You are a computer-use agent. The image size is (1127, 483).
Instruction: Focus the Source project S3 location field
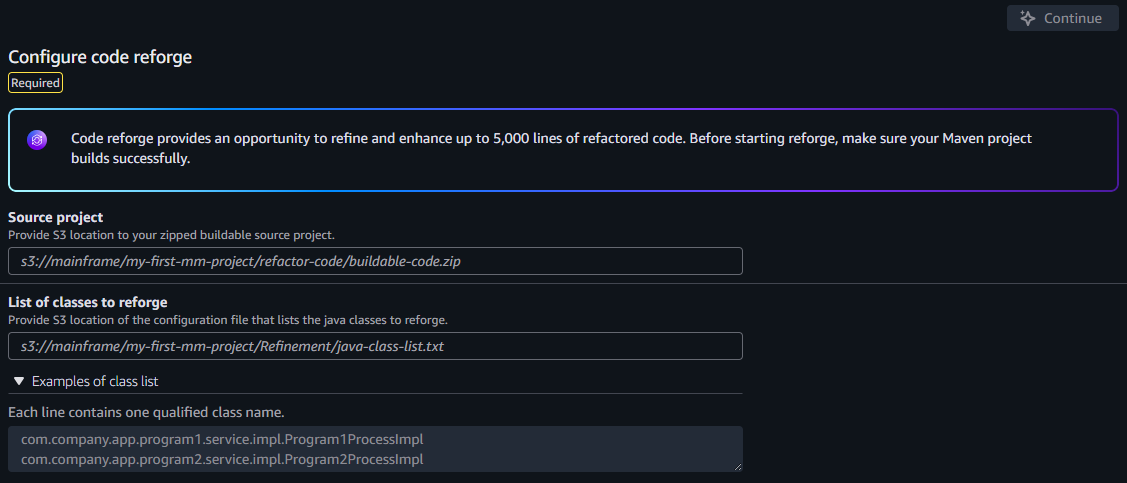coord(375,261)
